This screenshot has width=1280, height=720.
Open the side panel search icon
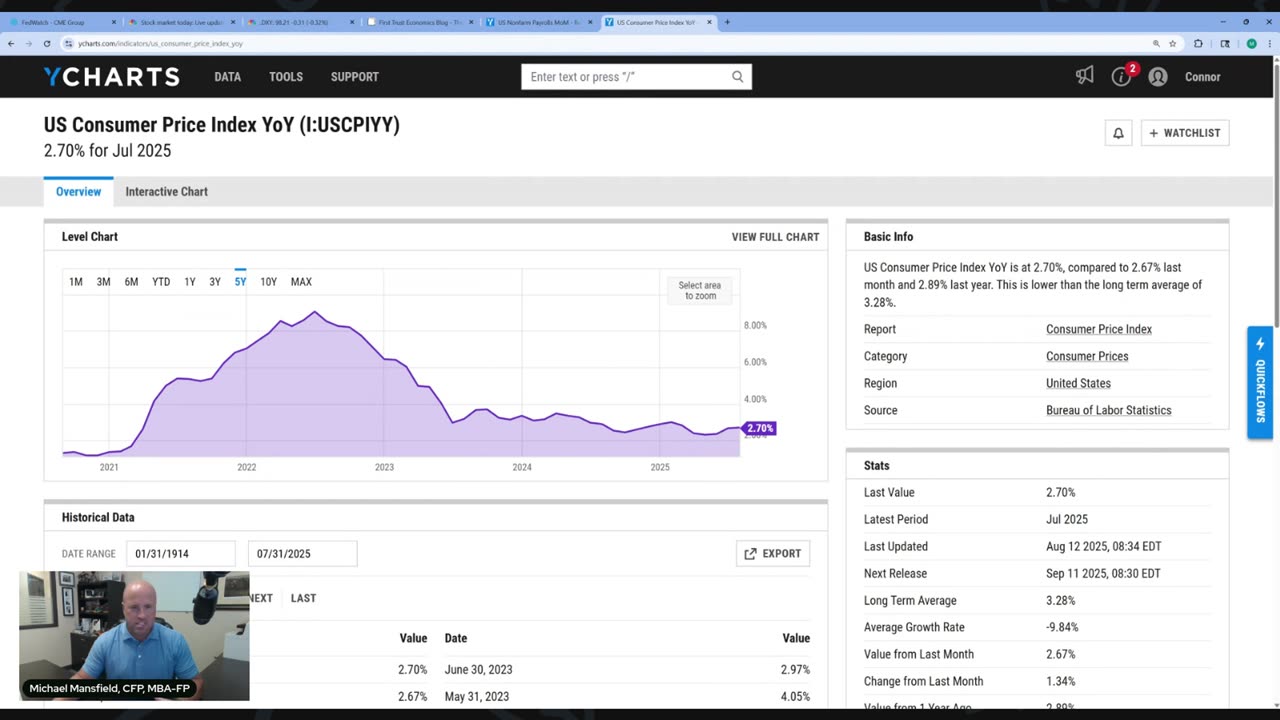[x=1225, y=43]
